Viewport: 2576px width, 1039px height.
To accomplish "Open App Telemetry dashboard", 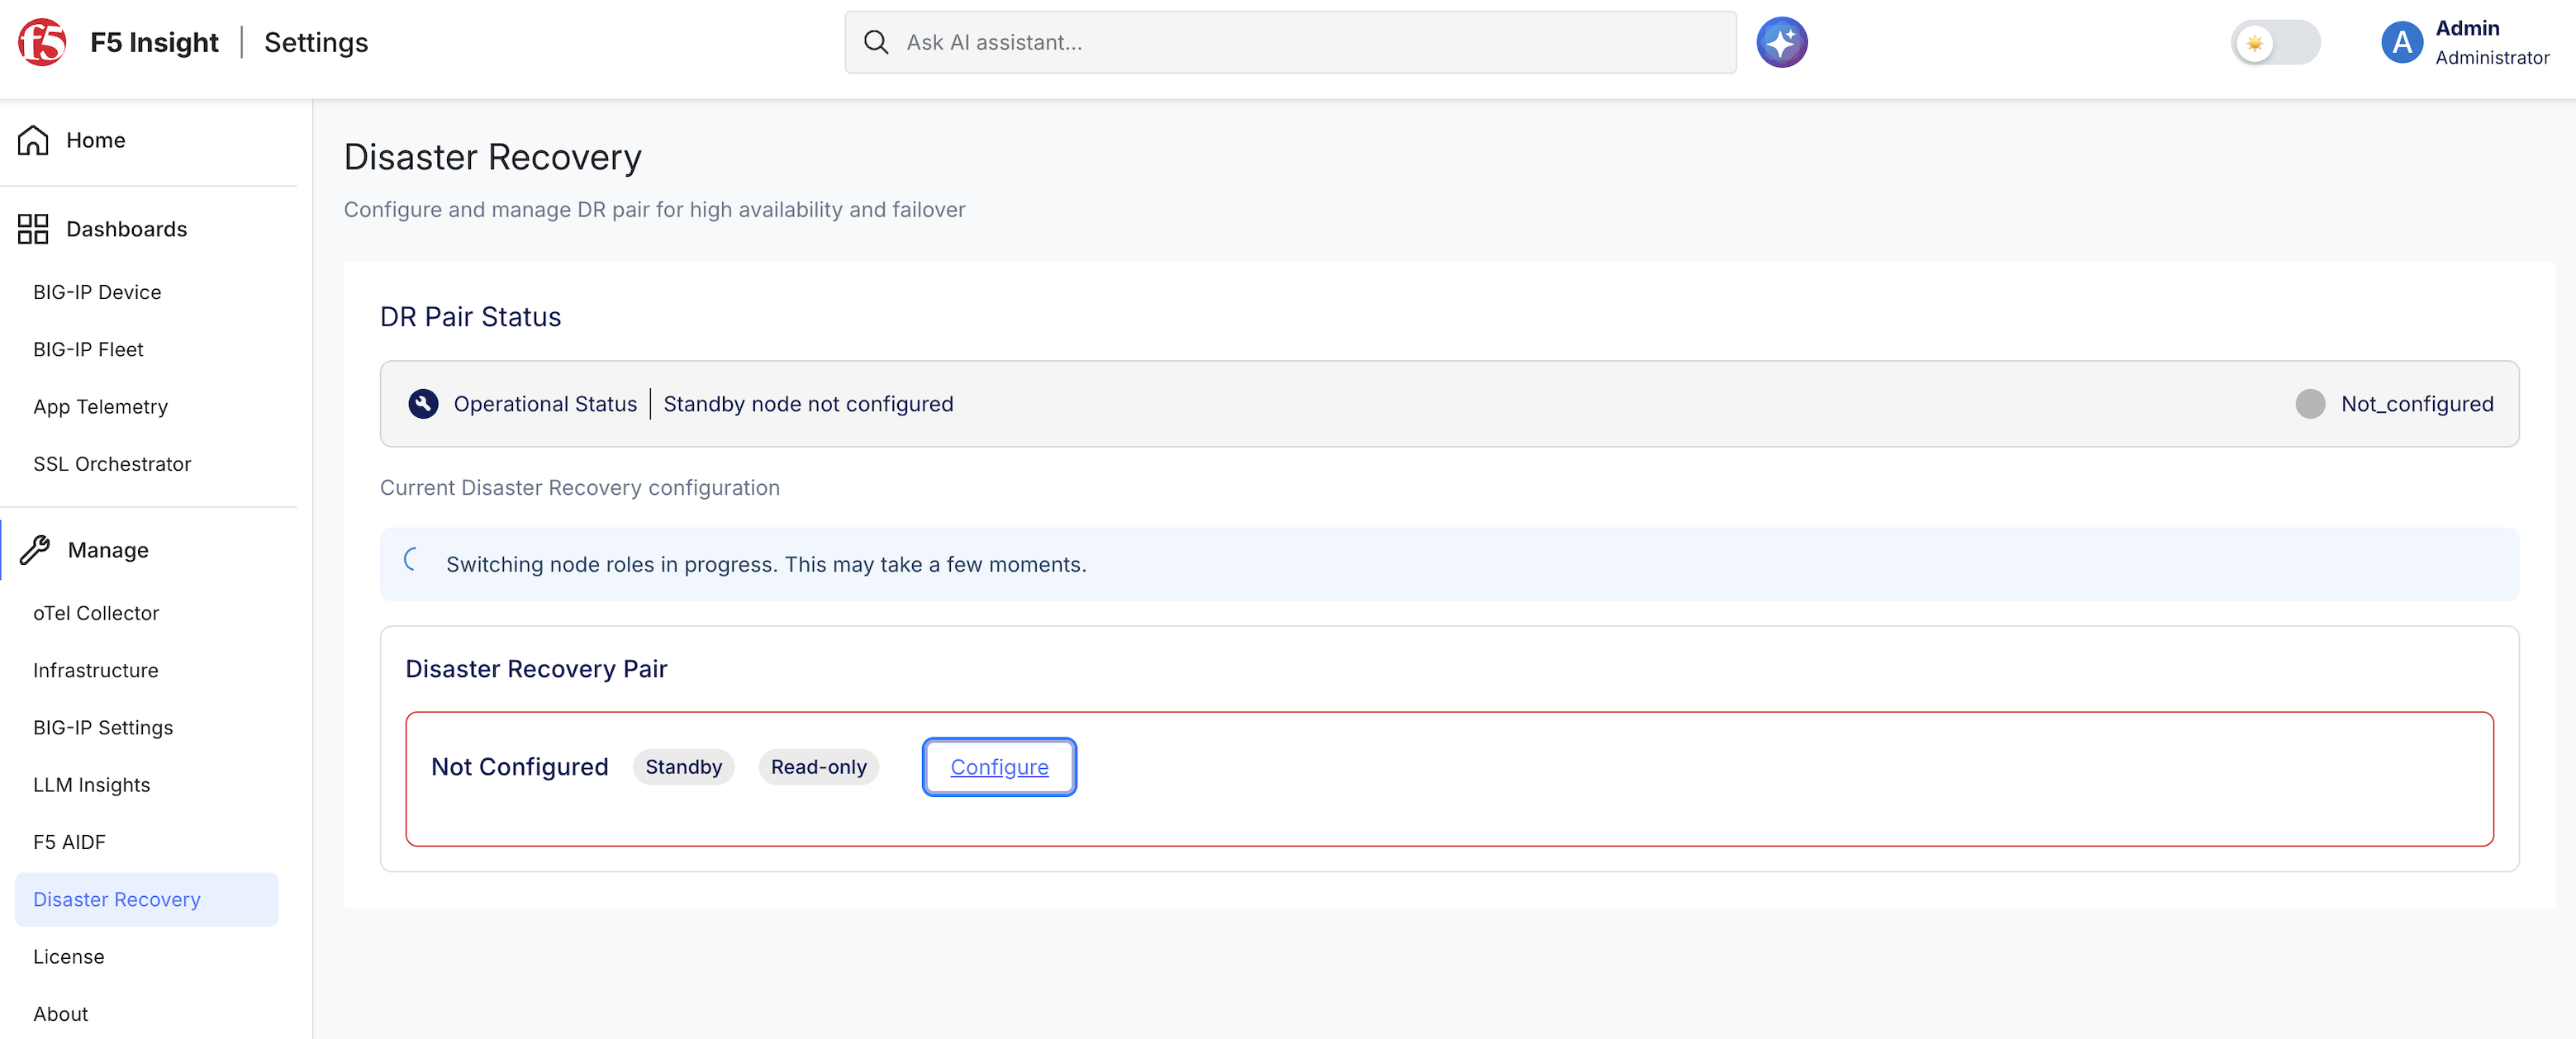I will click(100, 407).
